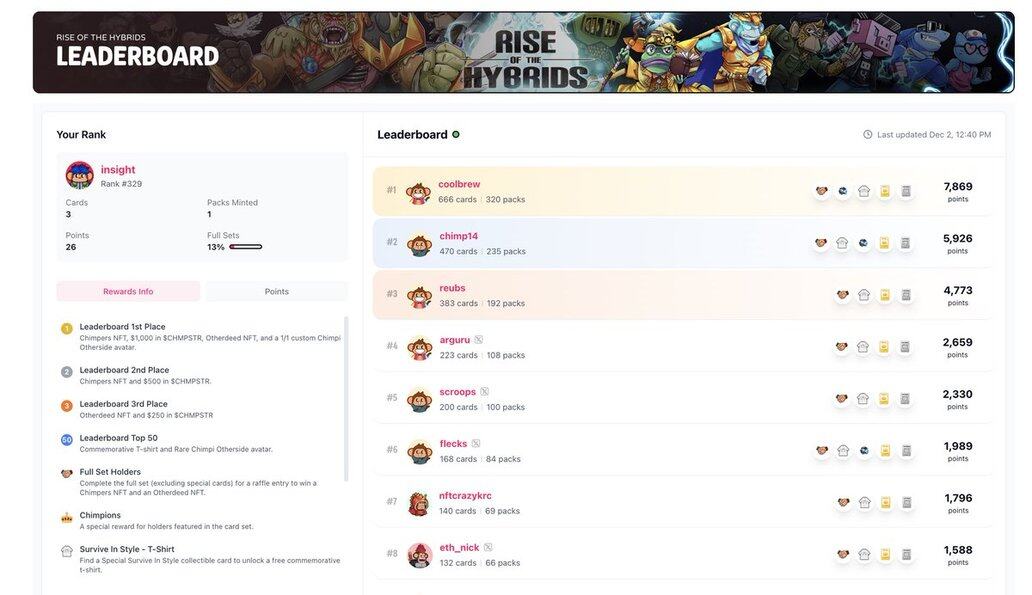Click the green live status dot by Leaderboard
This screenshot has height=595, width=1032.
click(455, 134)
